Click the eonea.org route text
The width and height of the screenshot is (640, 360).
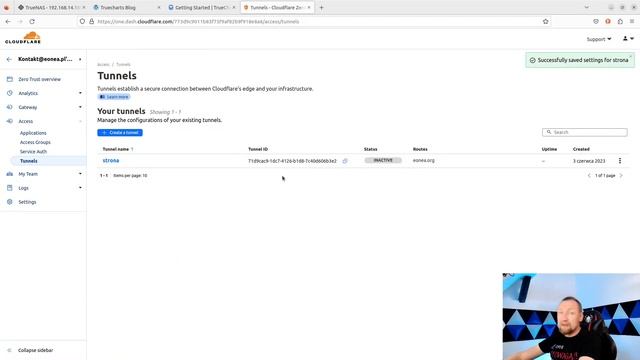tap(424, 160)
